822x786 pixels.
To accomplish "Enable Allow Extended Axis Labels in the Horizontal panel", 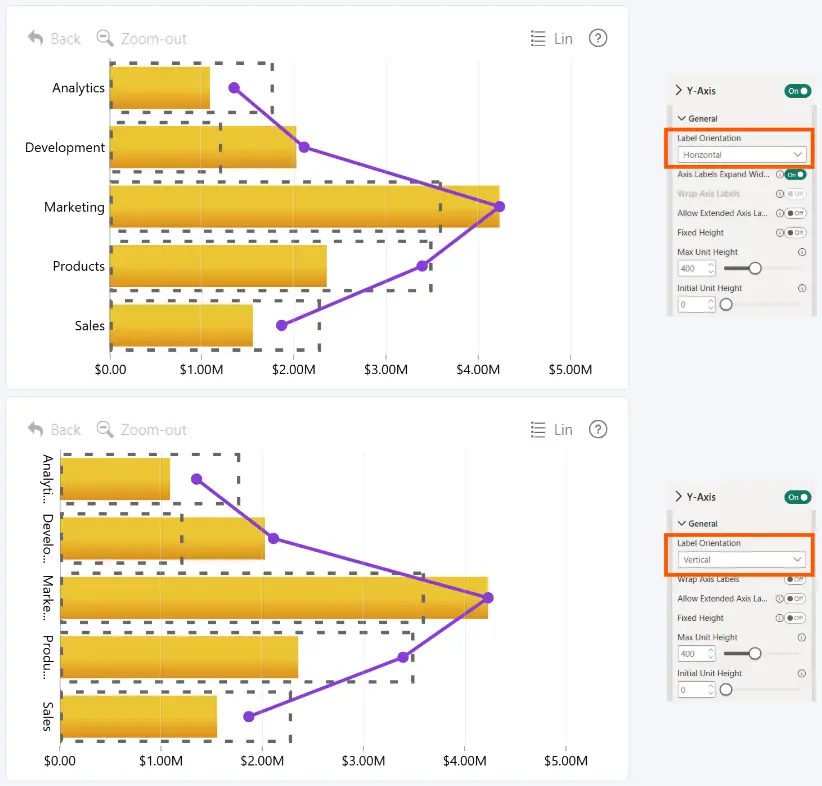I will pos(795,213).
